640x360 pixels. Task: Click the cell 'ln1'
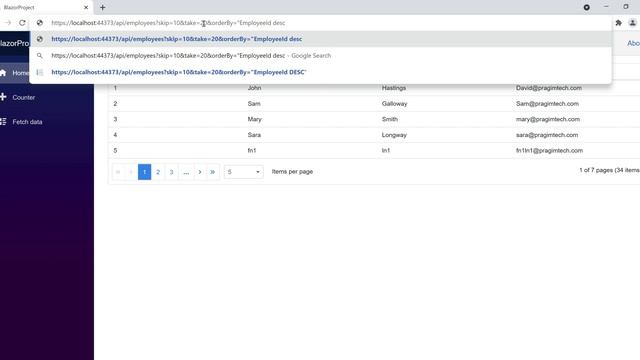click(x=386, y=150)
